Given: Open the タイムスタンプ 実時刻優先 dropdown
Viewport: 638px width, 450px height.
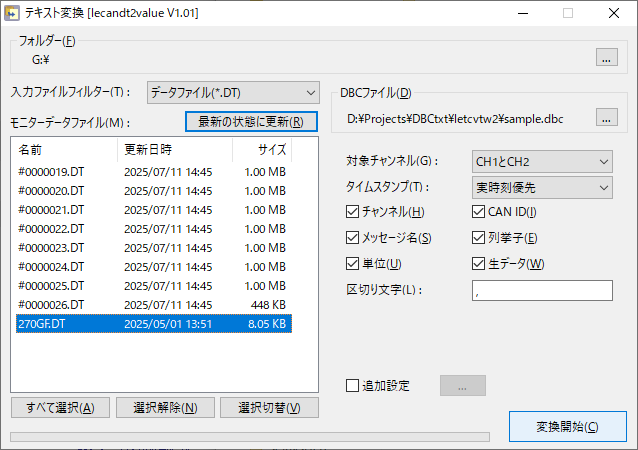Looking at the screenshot, I should click(541, 187).
